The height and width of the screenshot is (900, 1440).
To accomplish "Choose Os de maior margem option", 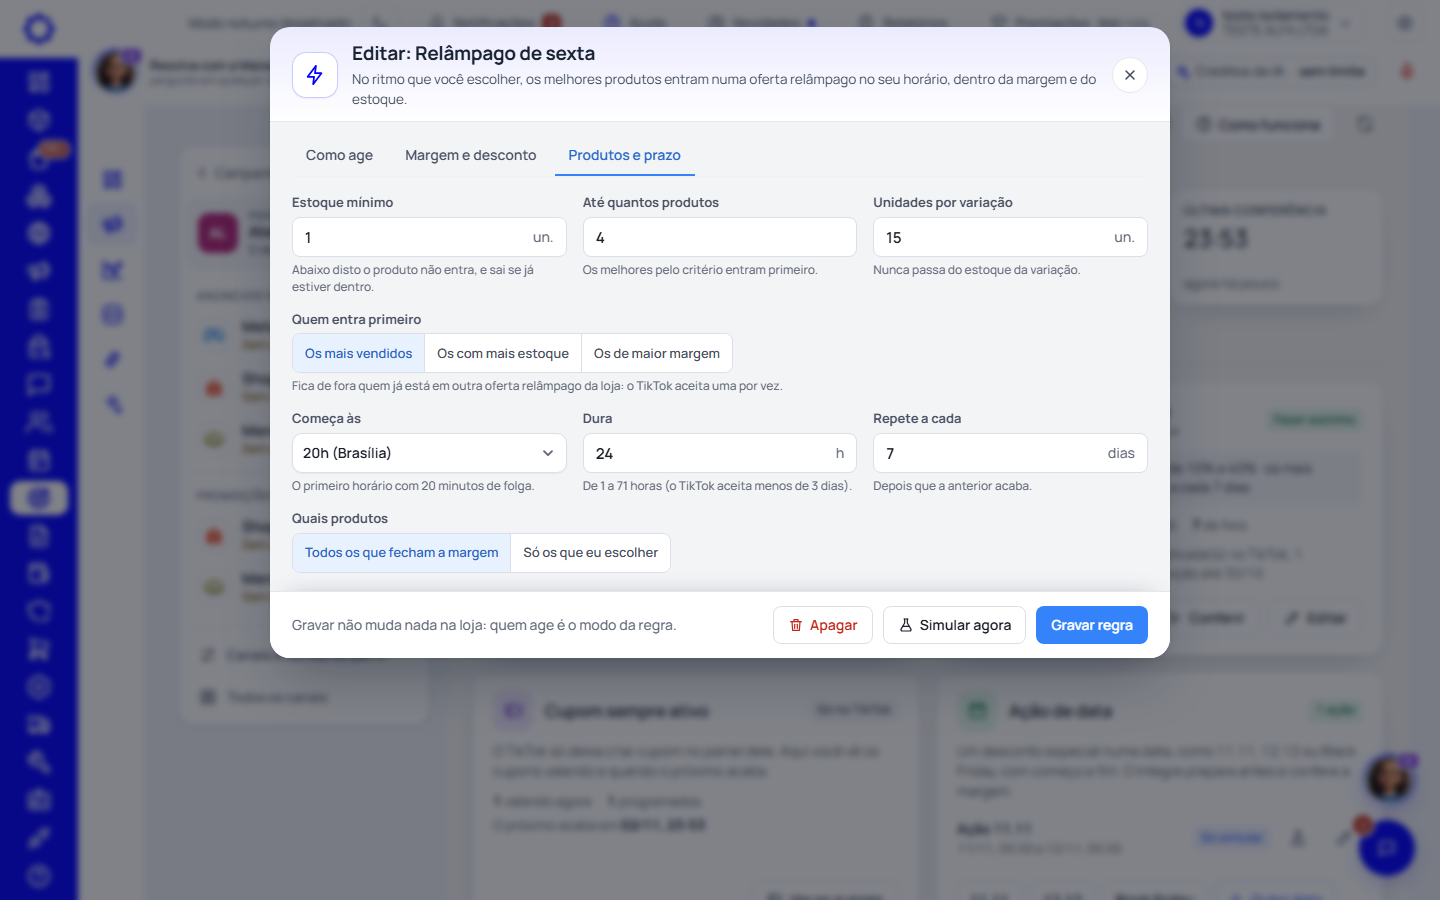I will (657, 353).
